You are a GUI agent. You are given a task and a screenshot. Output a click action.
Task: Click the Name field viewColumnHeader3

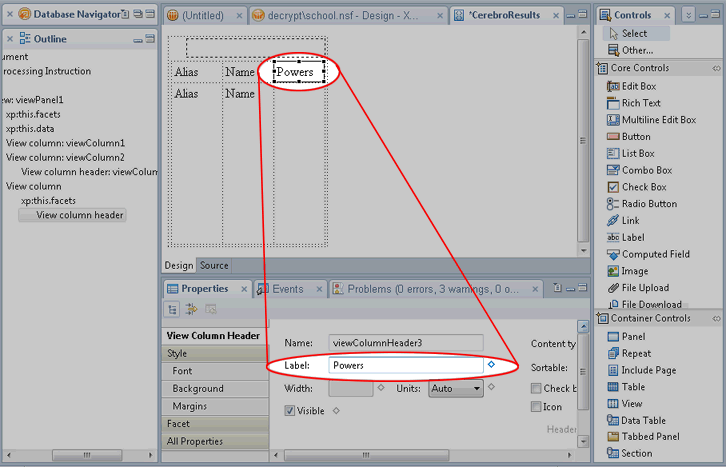pyautogui.click(x=406, y=343)
